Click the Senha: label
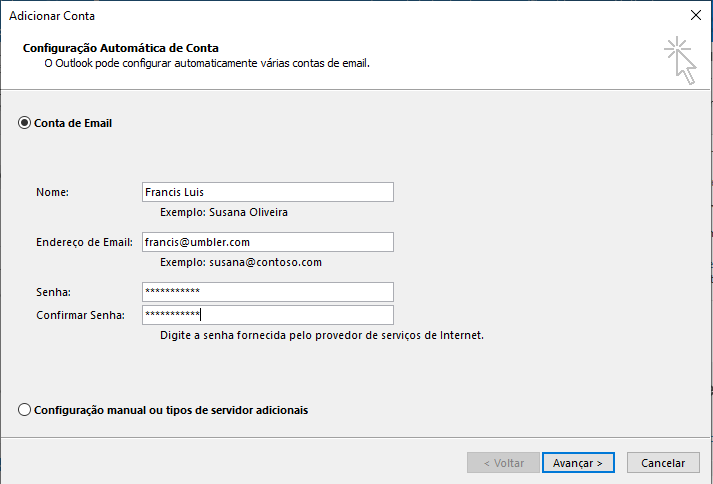This screenshot has height=484, width=713. [53, 292]
